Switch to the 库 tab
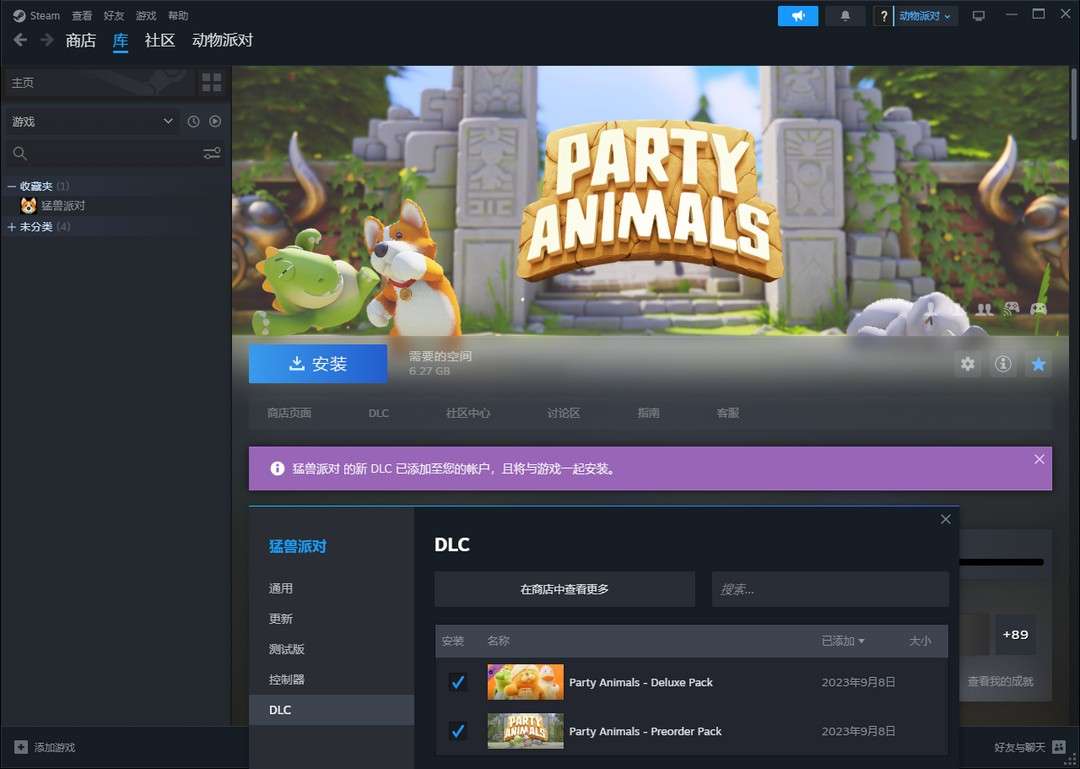This screenshot has height=769, width=1080. [x=121, y=40]
